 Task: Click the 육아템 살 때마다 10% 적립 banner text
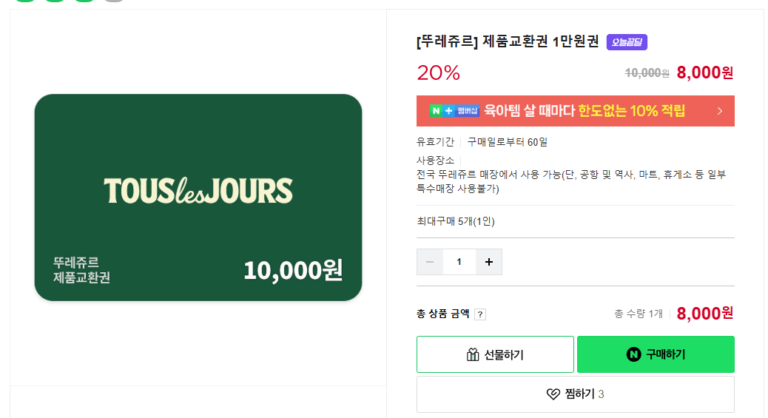click(x=585, y=111)
